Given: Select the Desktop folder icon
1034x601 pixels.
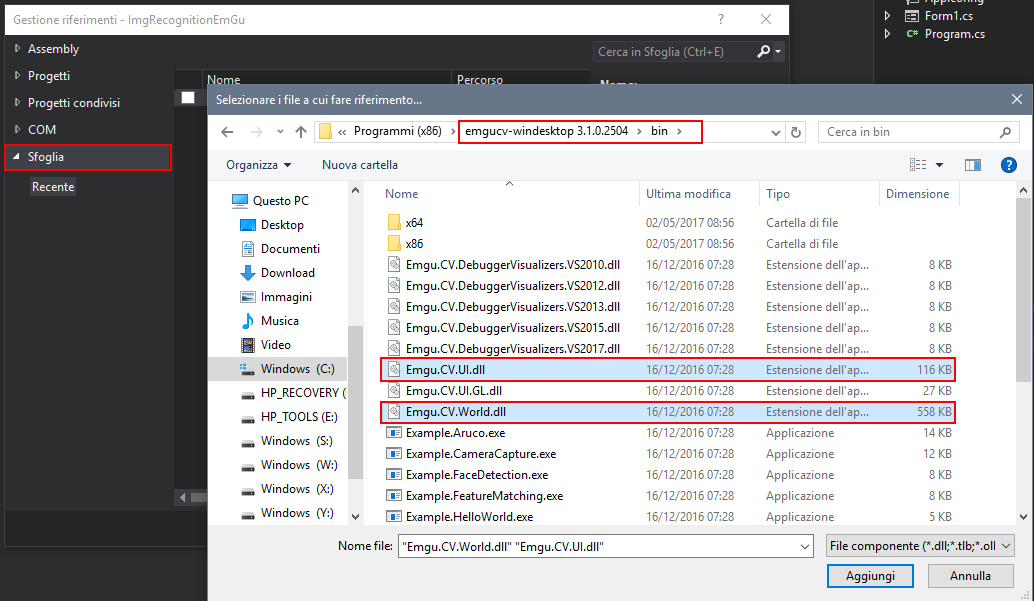Looking at the screenshot, I should pos(248,225).
